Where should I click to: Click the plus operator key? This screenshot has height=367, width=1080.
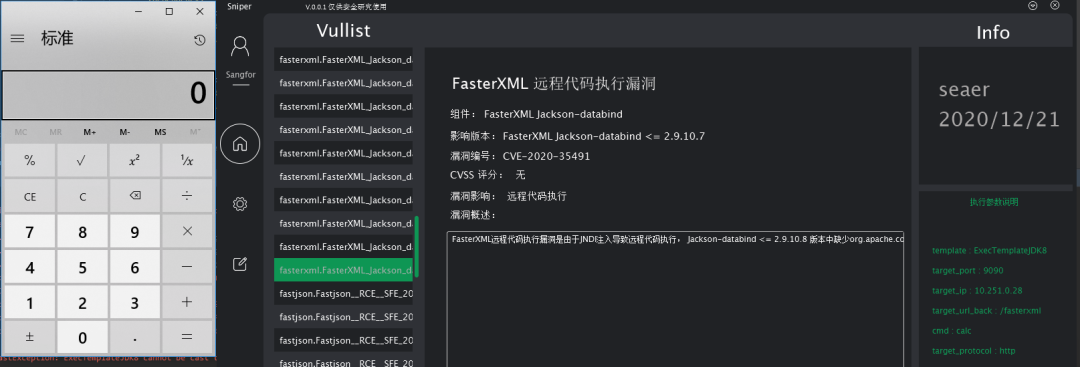click(187, 302)
